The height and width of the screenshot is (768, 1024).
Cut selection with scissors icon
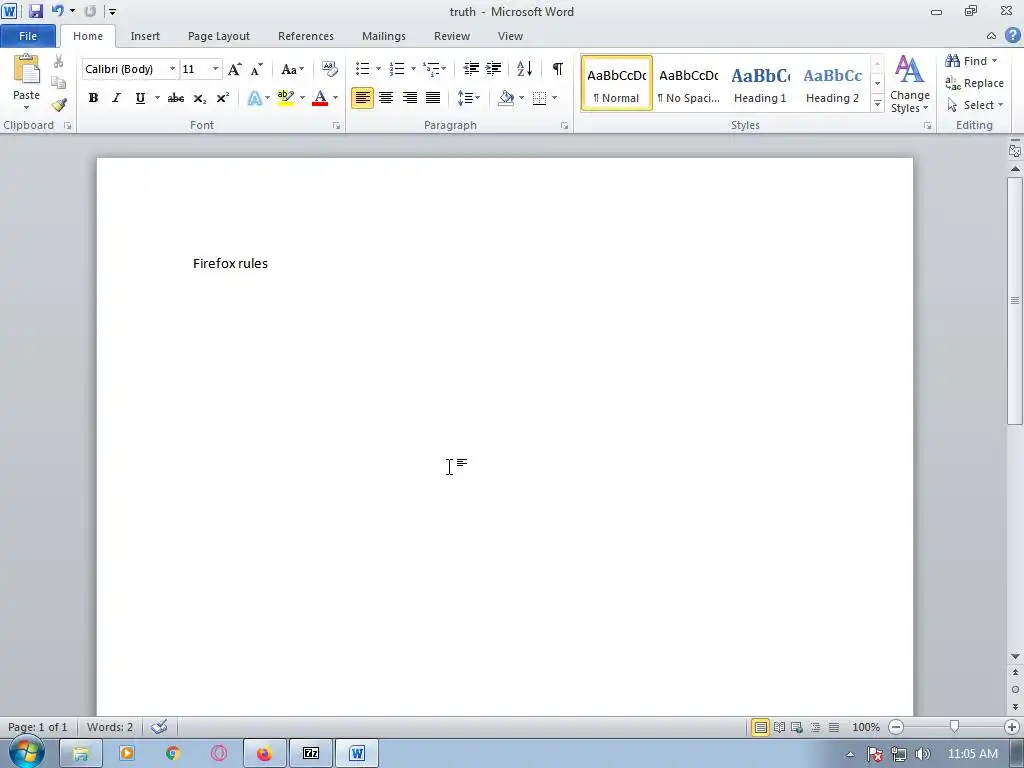(58, 61)
